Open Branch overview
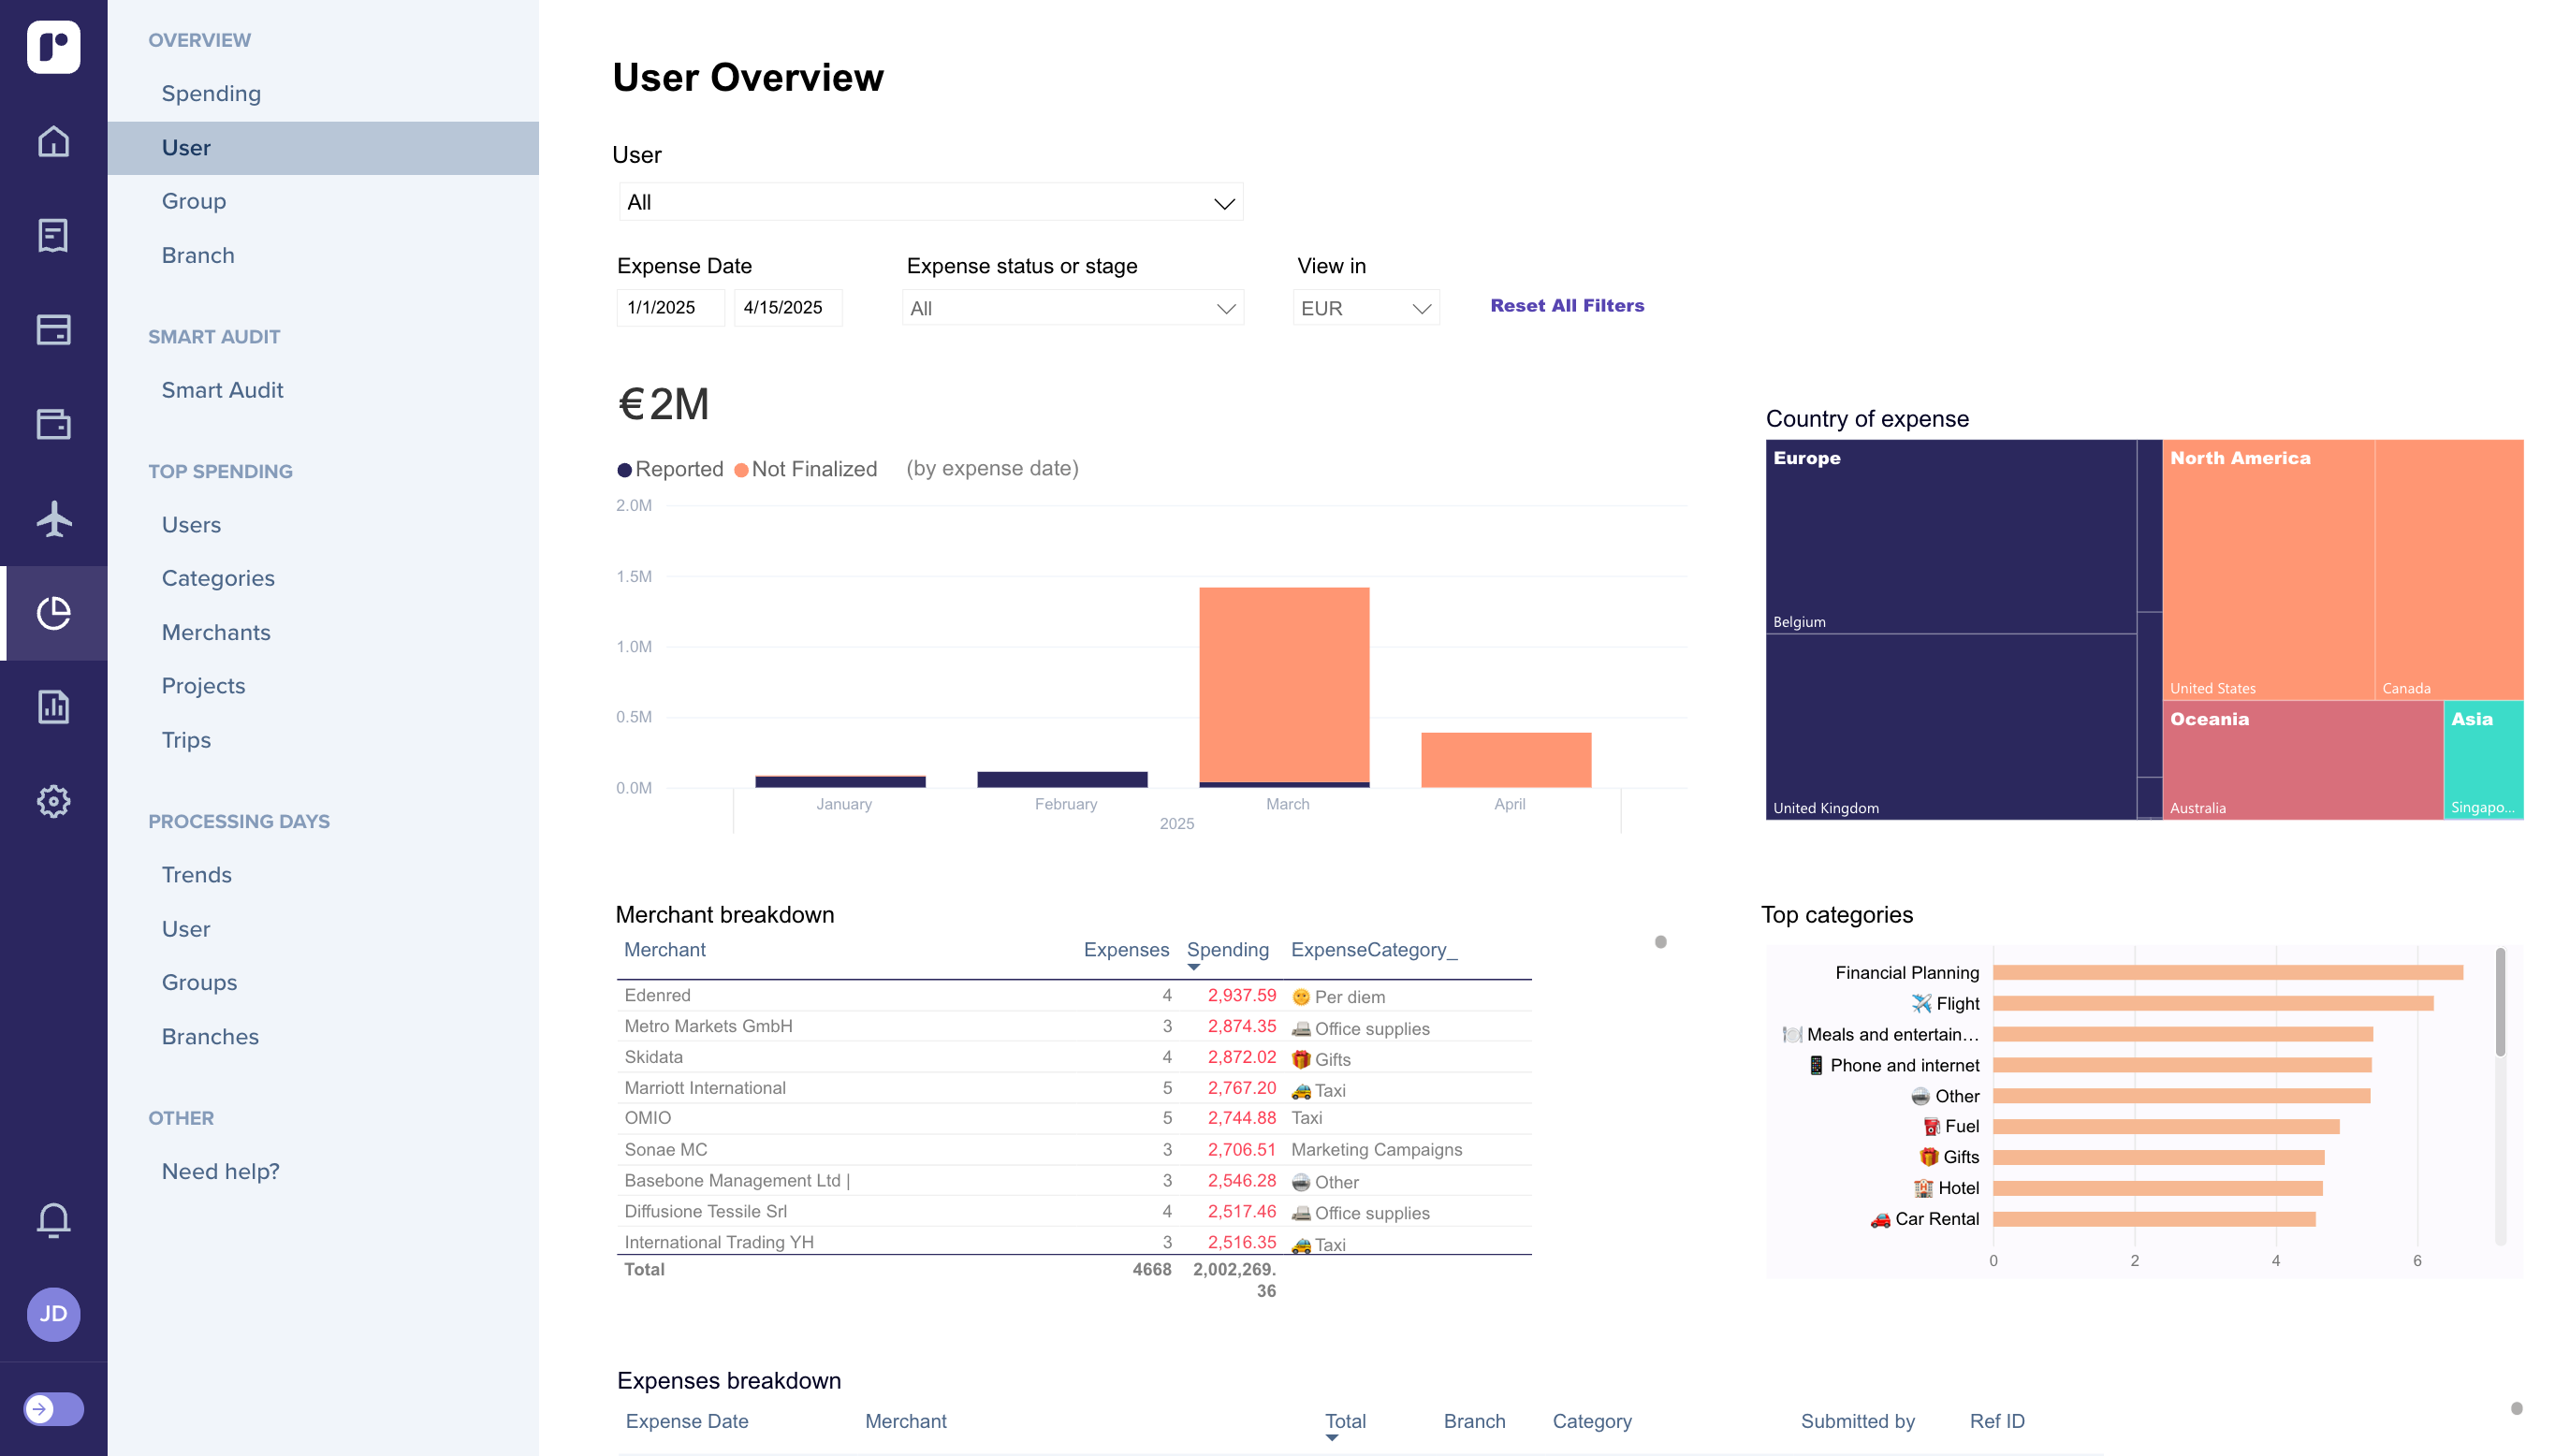Viewport: 2555px width, 1456px height. (x=198, y=255)
